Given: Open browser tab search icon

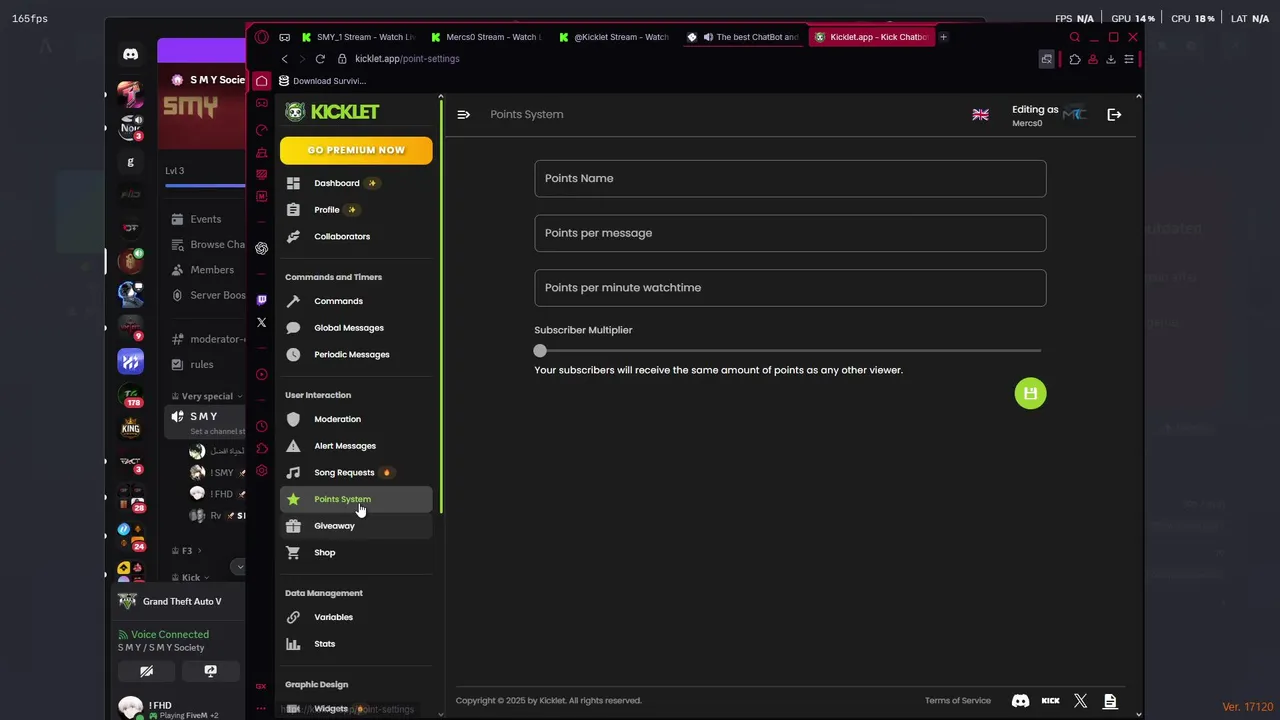Looking at the screenshot, I should [x=1075, y=37].
